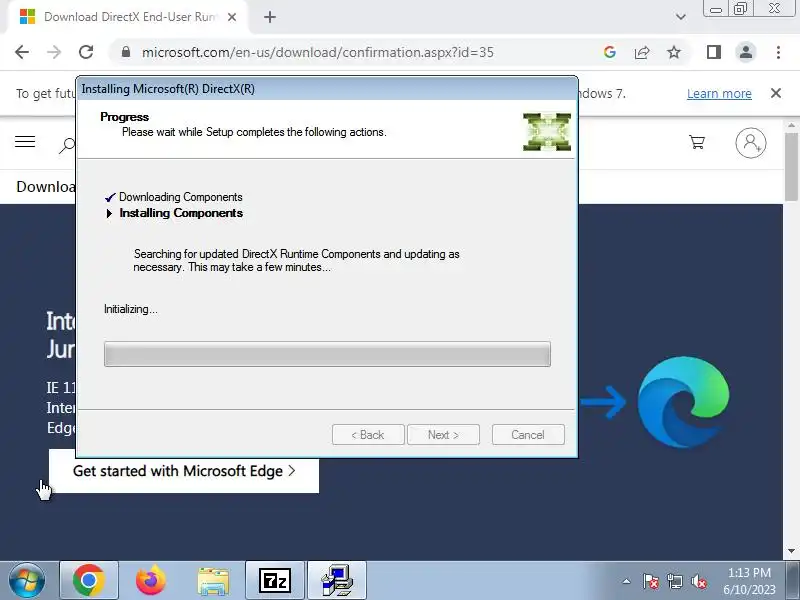800x600 pixels.
Task: Click the page scrollbar up arrow
Action: pos(791,126)
